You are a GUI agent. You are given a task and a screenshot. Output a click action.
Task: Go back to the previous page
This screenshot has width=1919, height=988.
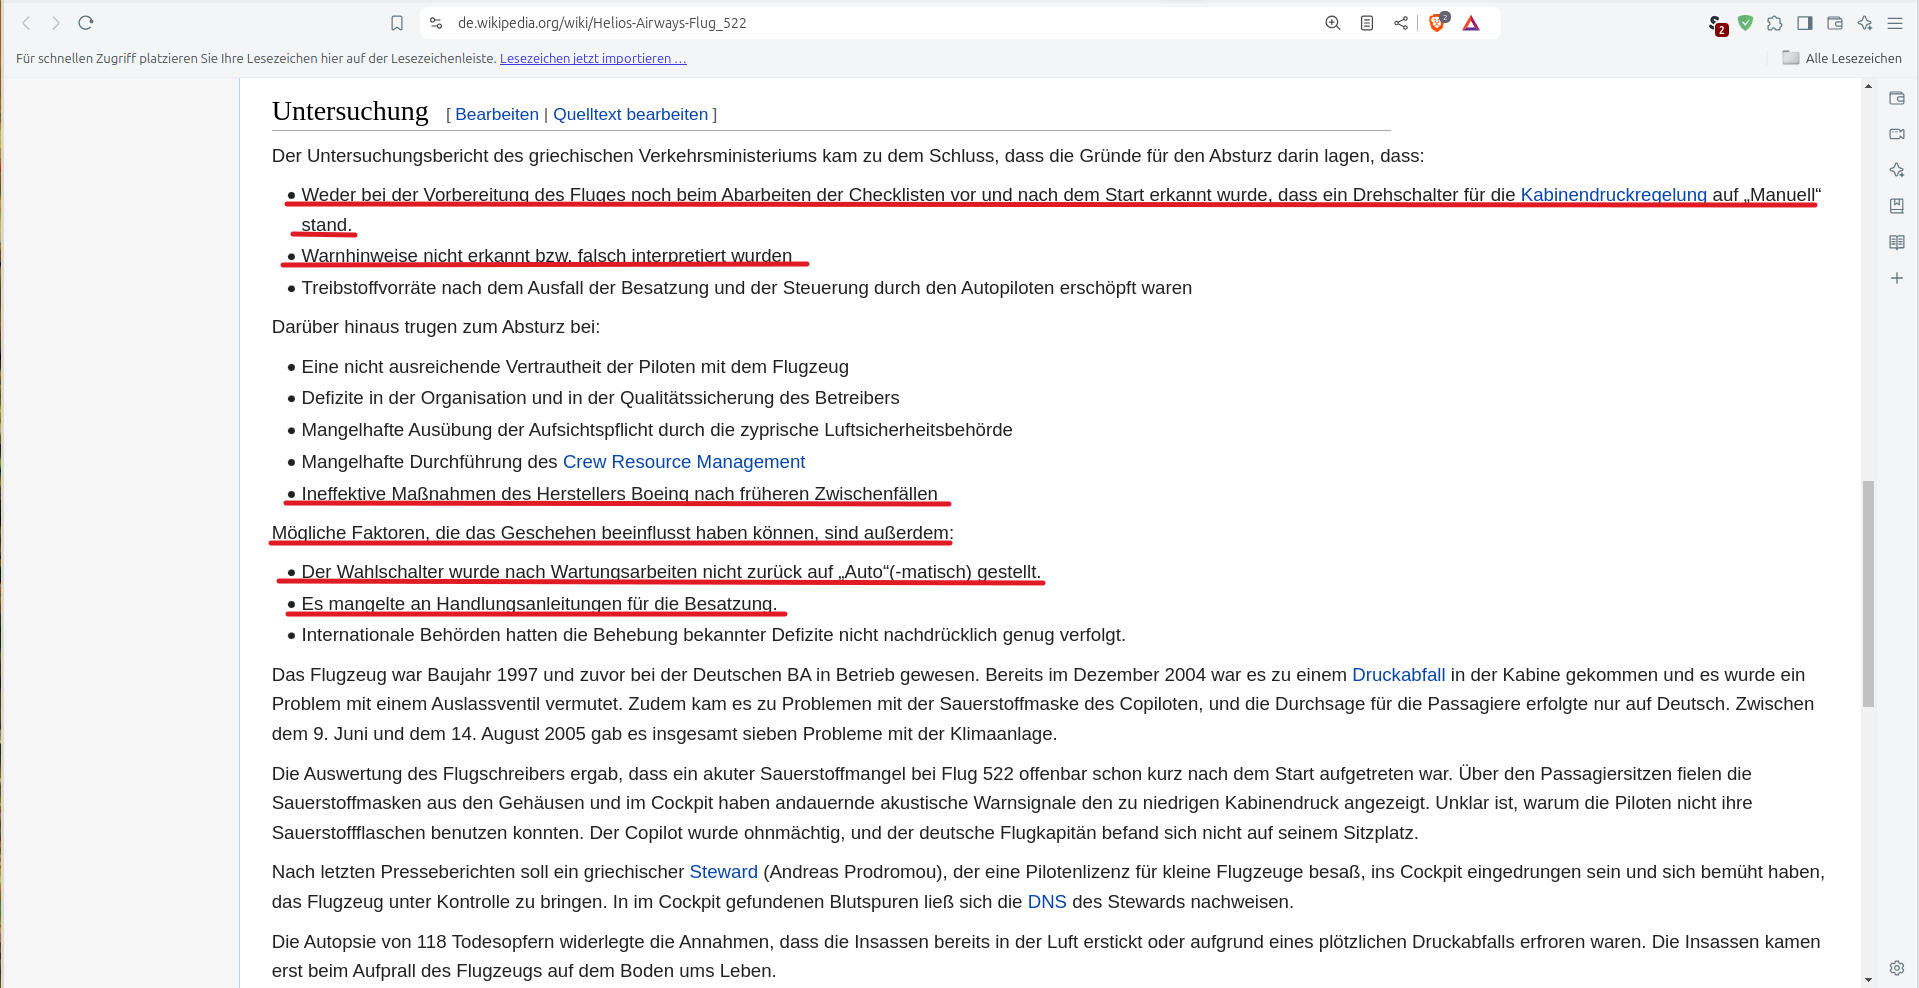(27, 23)
